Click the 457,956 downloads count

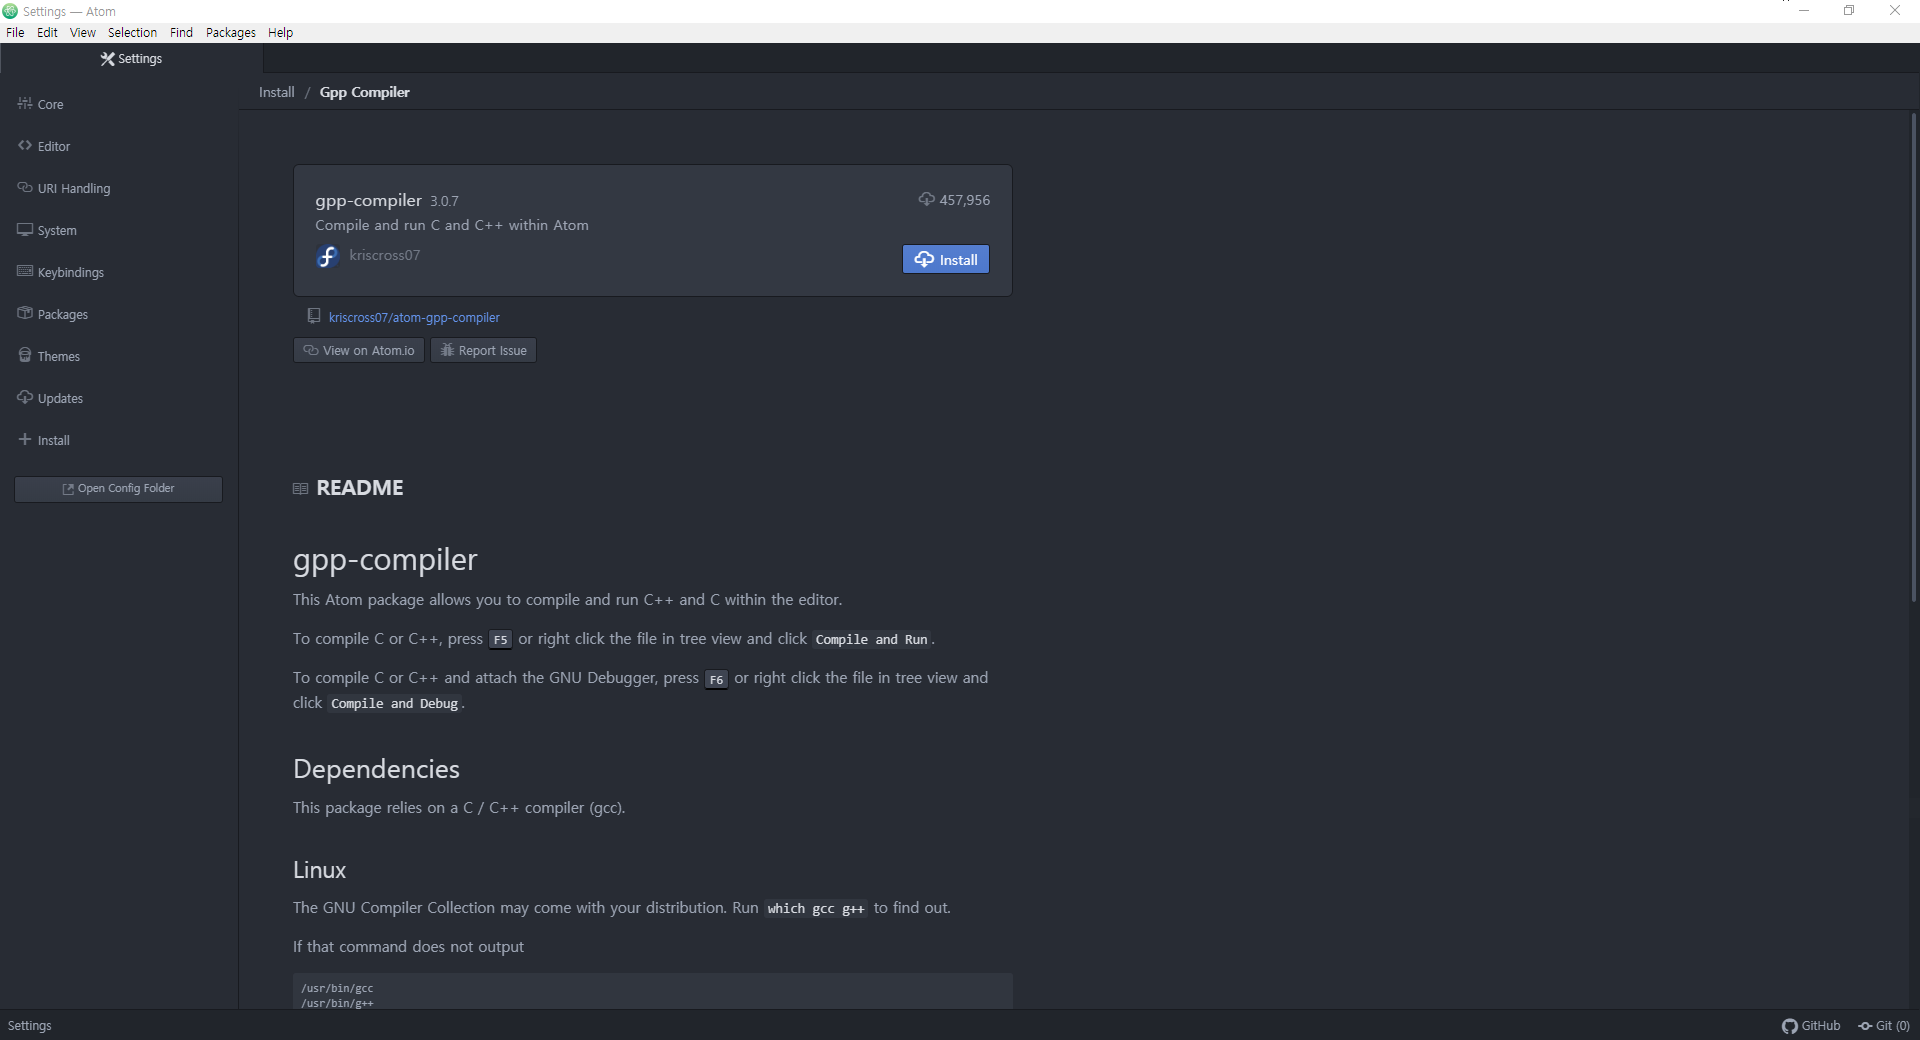[x=965, y=200]
